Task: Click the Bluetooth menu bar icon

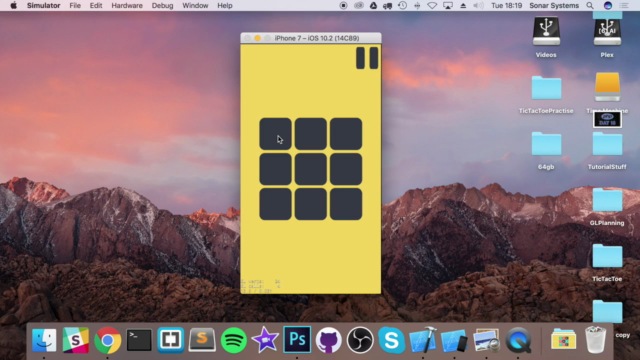Action: (417, 6)
